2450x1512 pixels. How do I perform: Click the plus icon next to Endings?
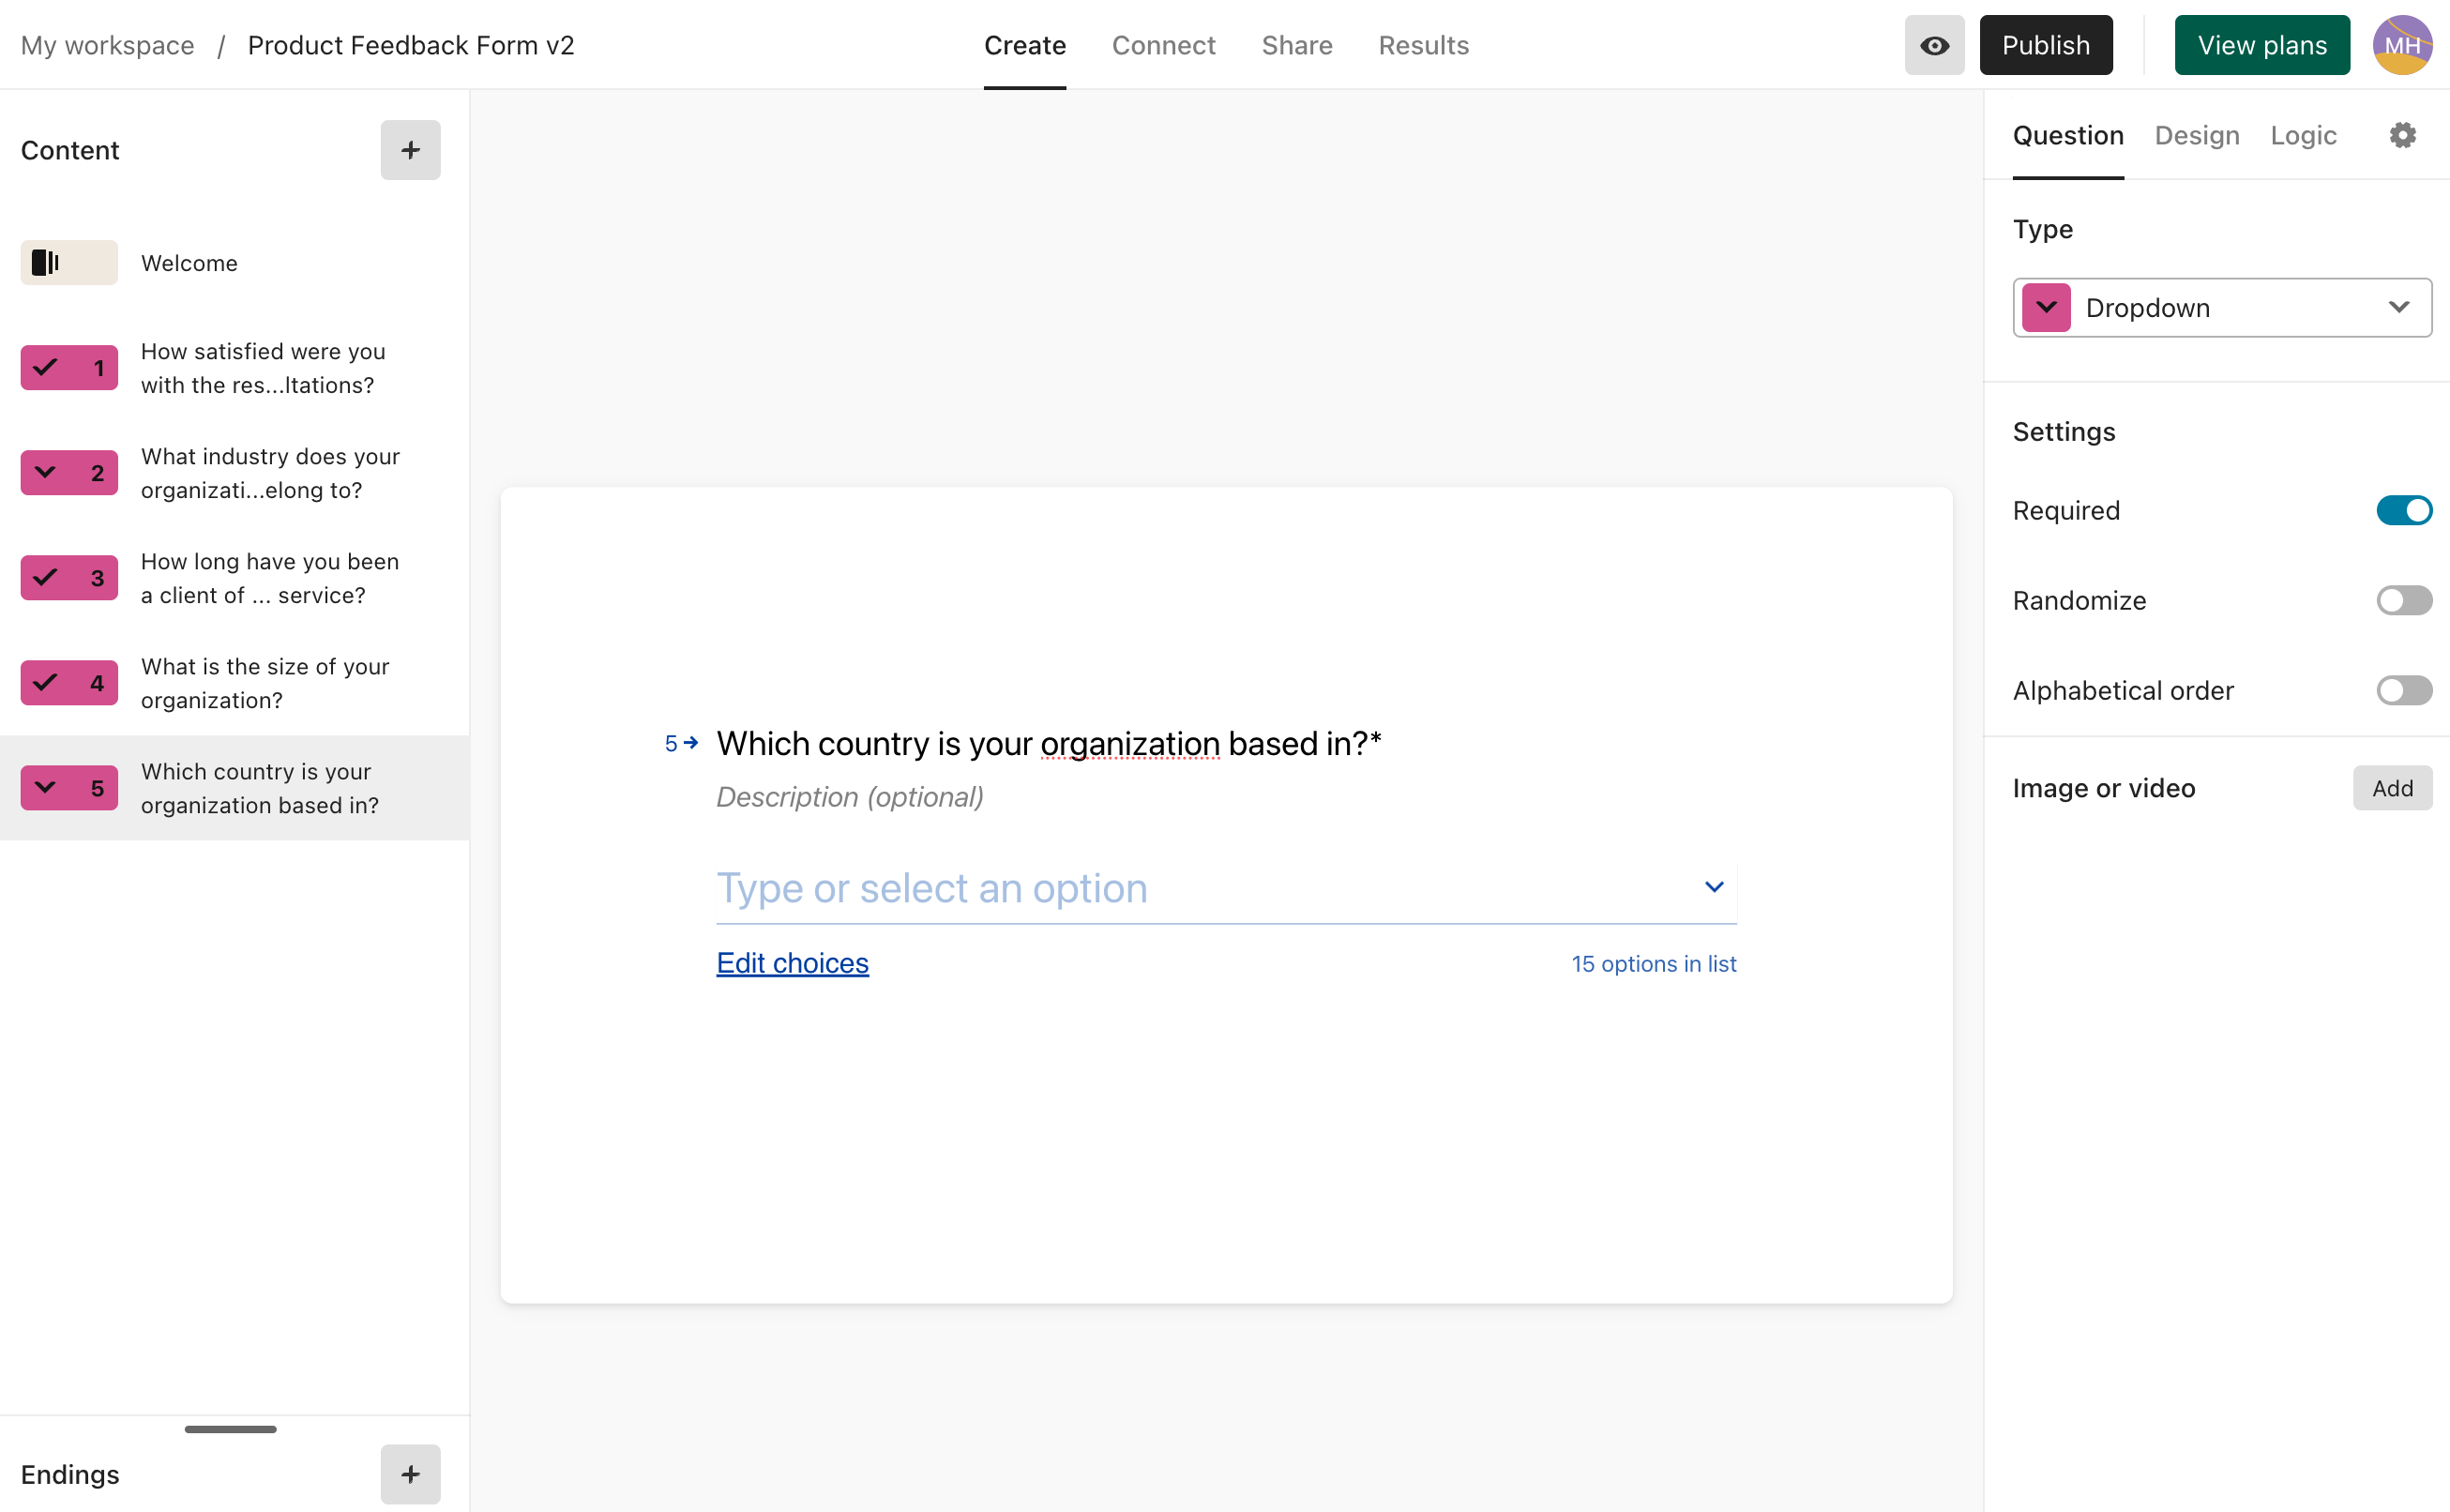pos(410,1473)
